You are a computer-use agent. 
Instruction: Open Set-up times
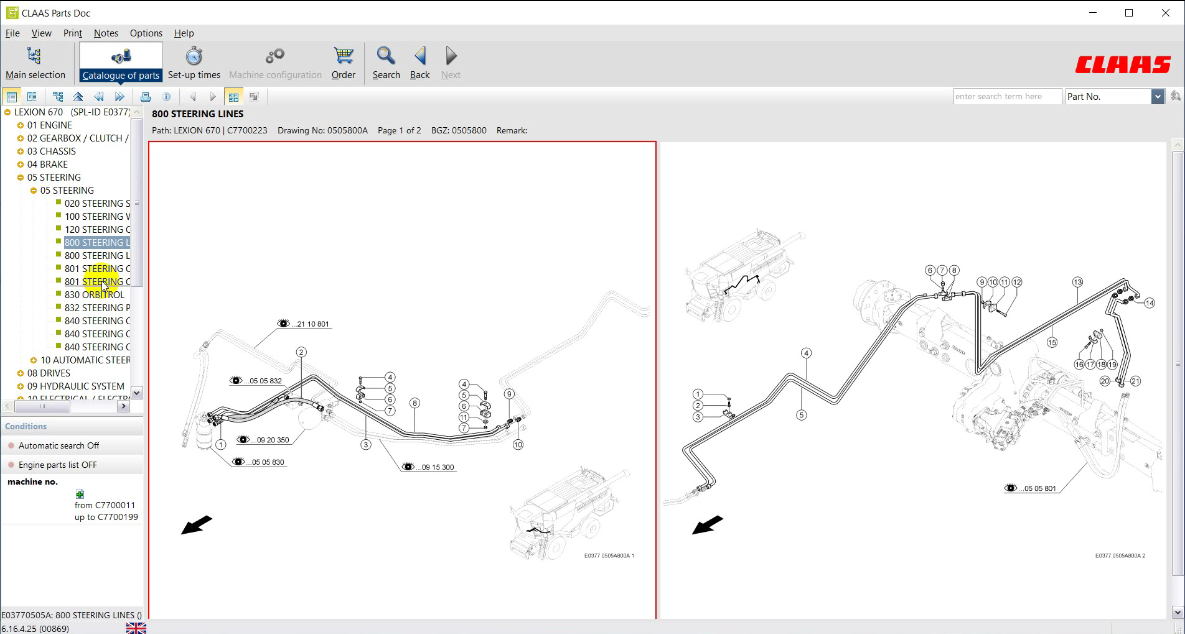[194, 62]
